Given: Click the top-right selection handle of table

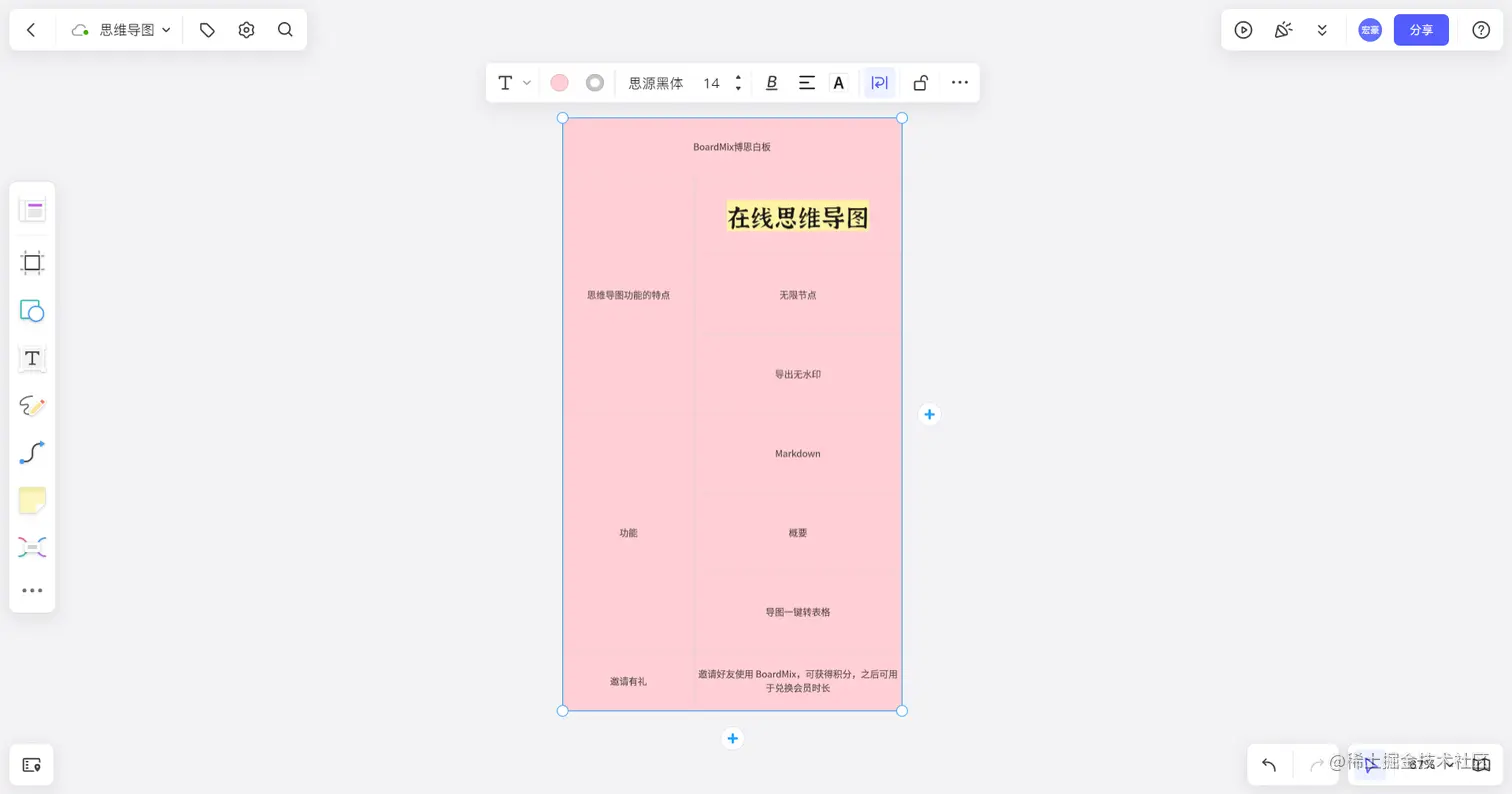Looking at the screenshot, I should click(902, 118).
